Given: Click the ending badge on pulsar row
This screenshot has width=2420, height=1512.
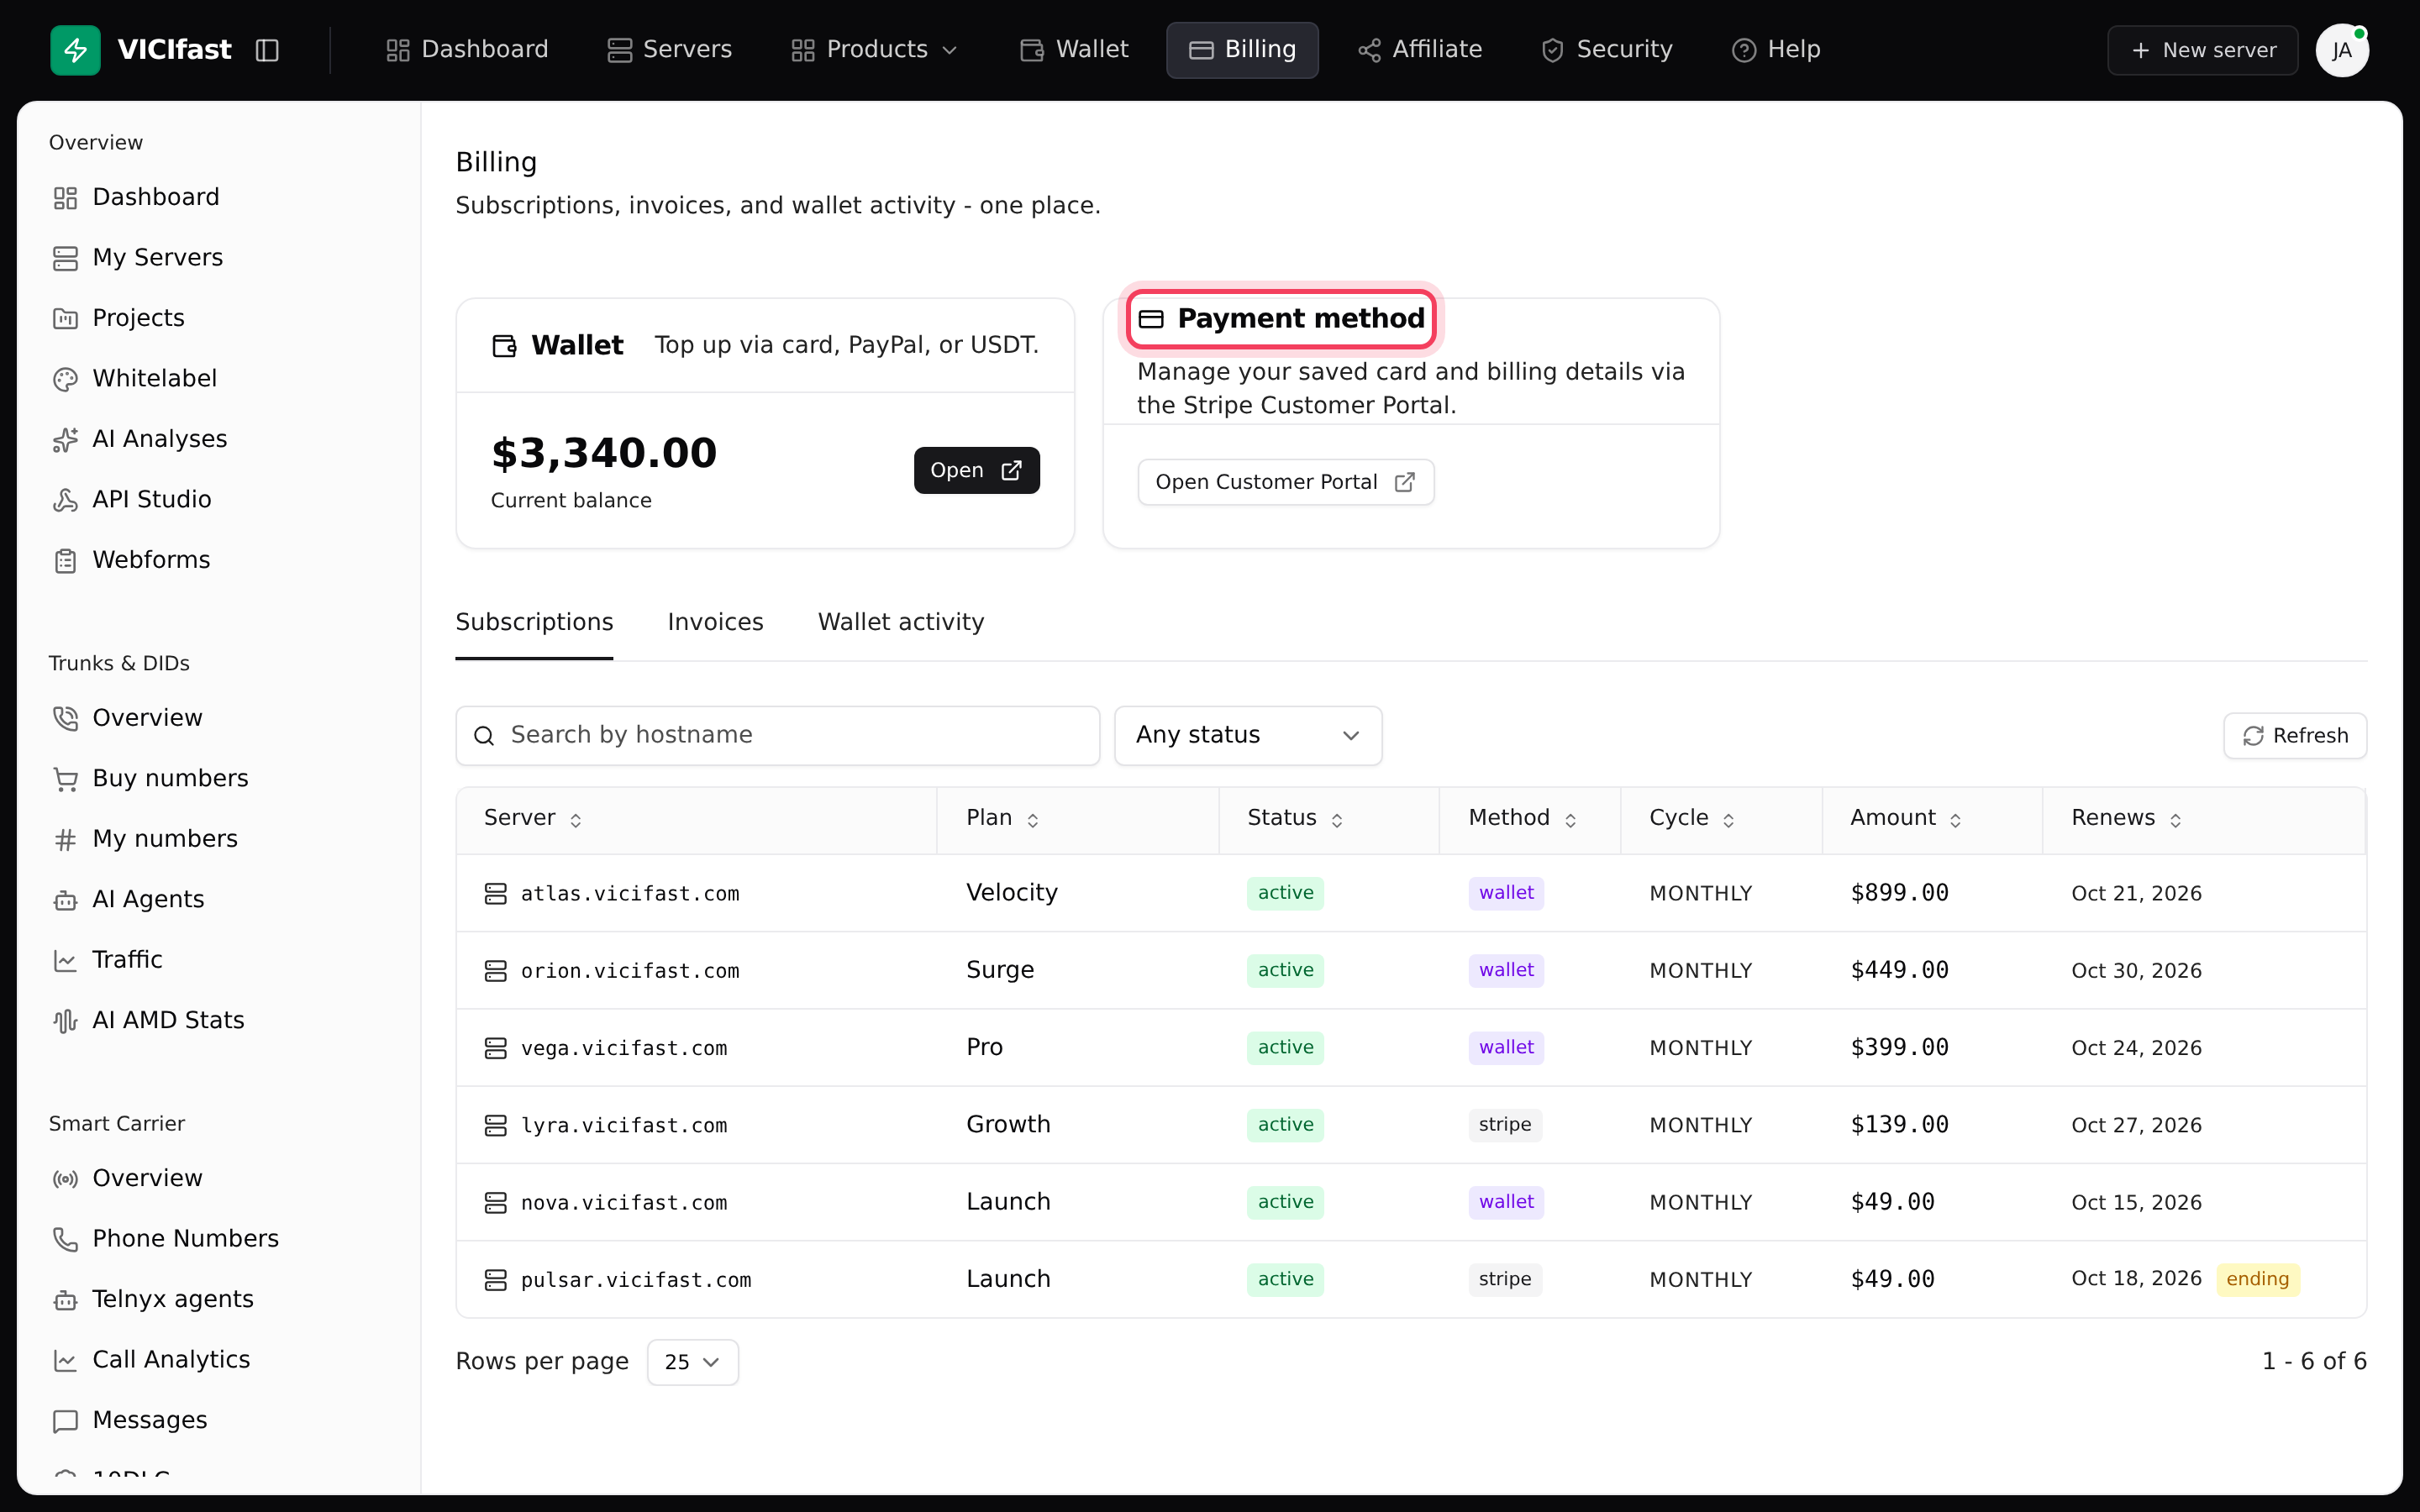Looking at the screenshot, I should click(2257, 1280).
